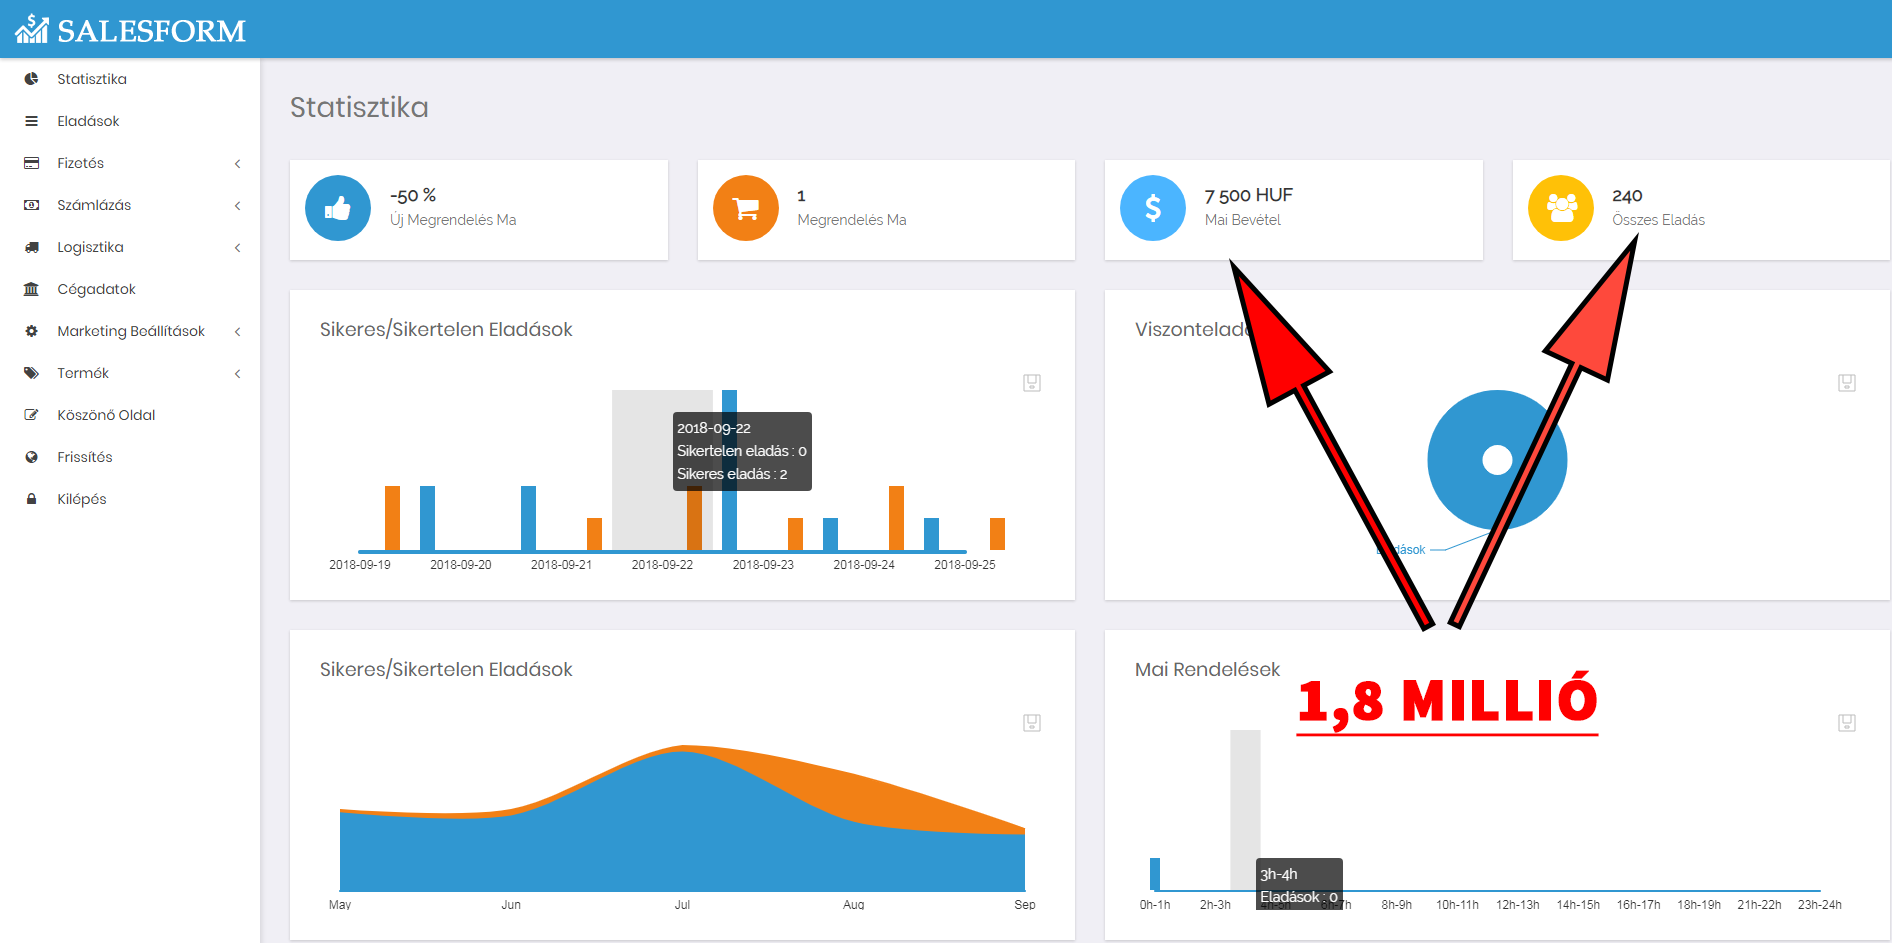Save the Mai Rendelések chart image
Image resolution: width=1892 pixels, height=943 pixels.
click(1847, 723)
